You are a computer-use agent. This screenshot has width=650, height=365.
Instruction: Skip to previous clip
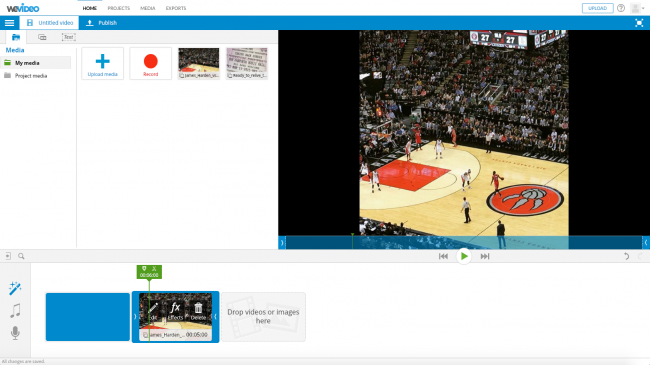tap(443, 256)
